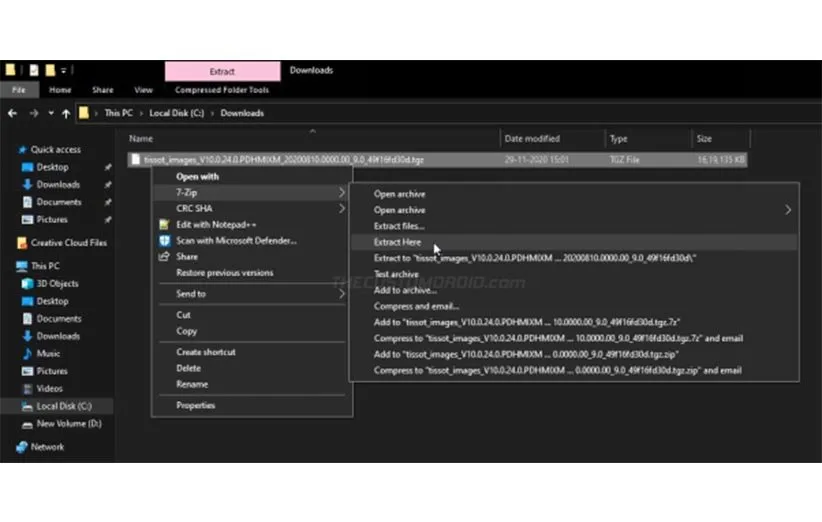Click the up arrow to parent folder
The height and width of the screenshot is (522, 822).
click(x=66, y=114)
